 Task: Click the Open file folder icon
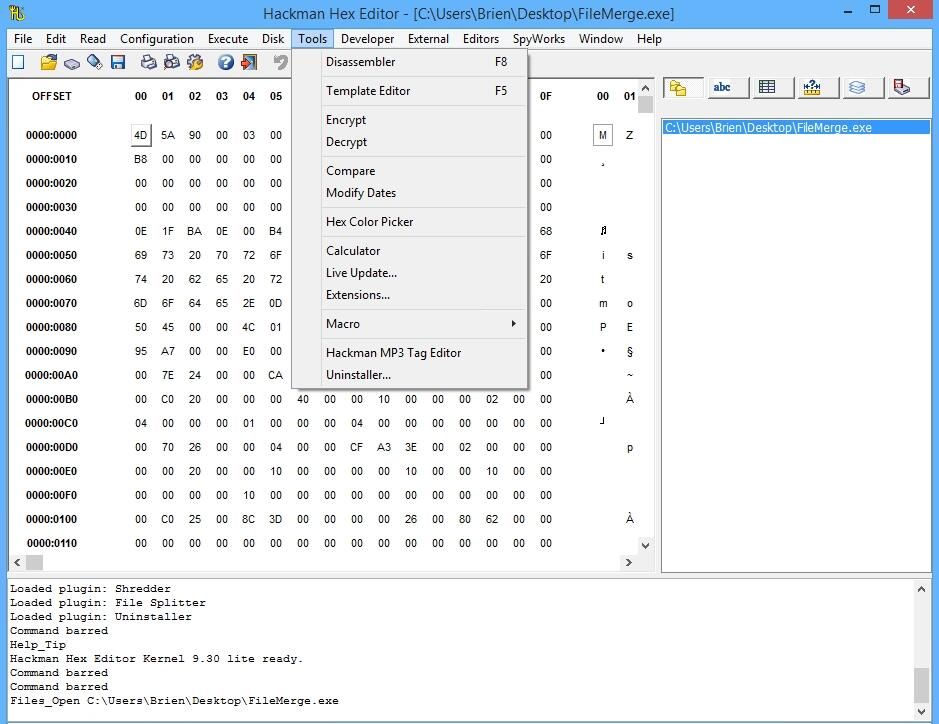[x=49, y=62]
